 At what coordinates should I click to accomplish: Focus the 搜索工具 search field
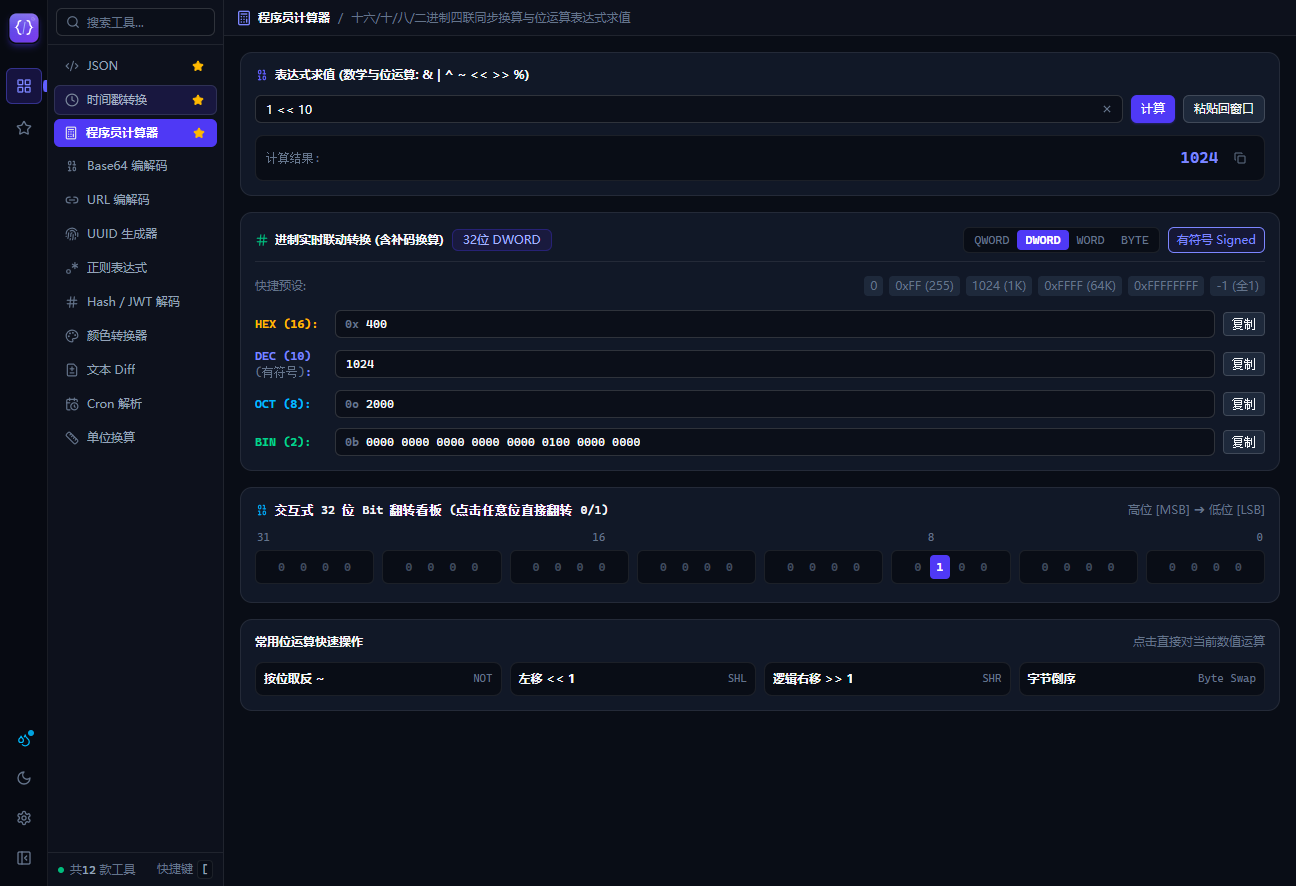click(135, 22)
